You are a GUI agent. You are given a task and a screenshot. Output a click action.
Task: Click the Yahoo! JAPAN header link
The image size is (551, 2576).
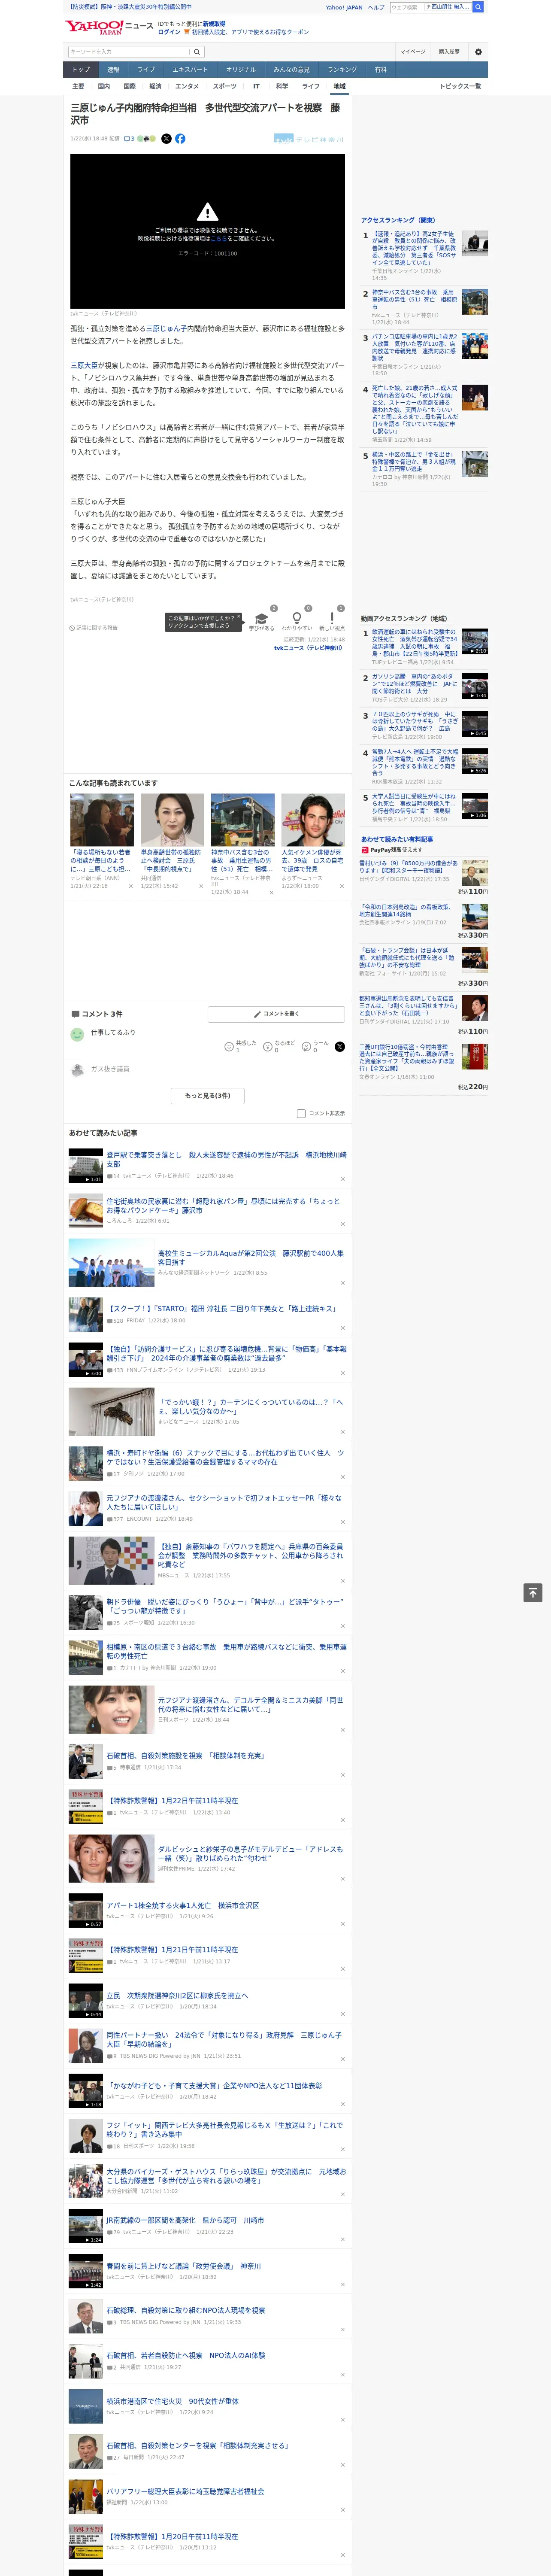(344, 7)
